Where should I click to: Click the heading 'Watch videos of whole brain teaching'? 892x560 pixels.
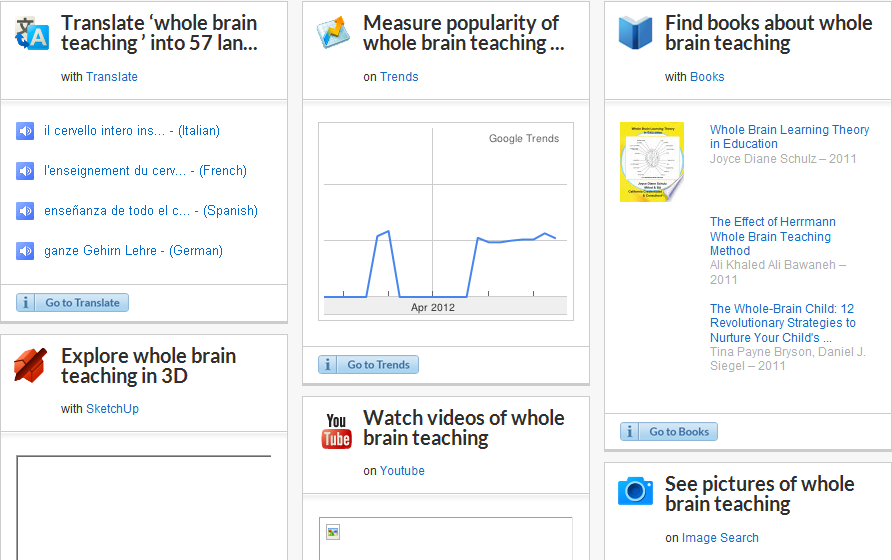[x=464, y=428]
